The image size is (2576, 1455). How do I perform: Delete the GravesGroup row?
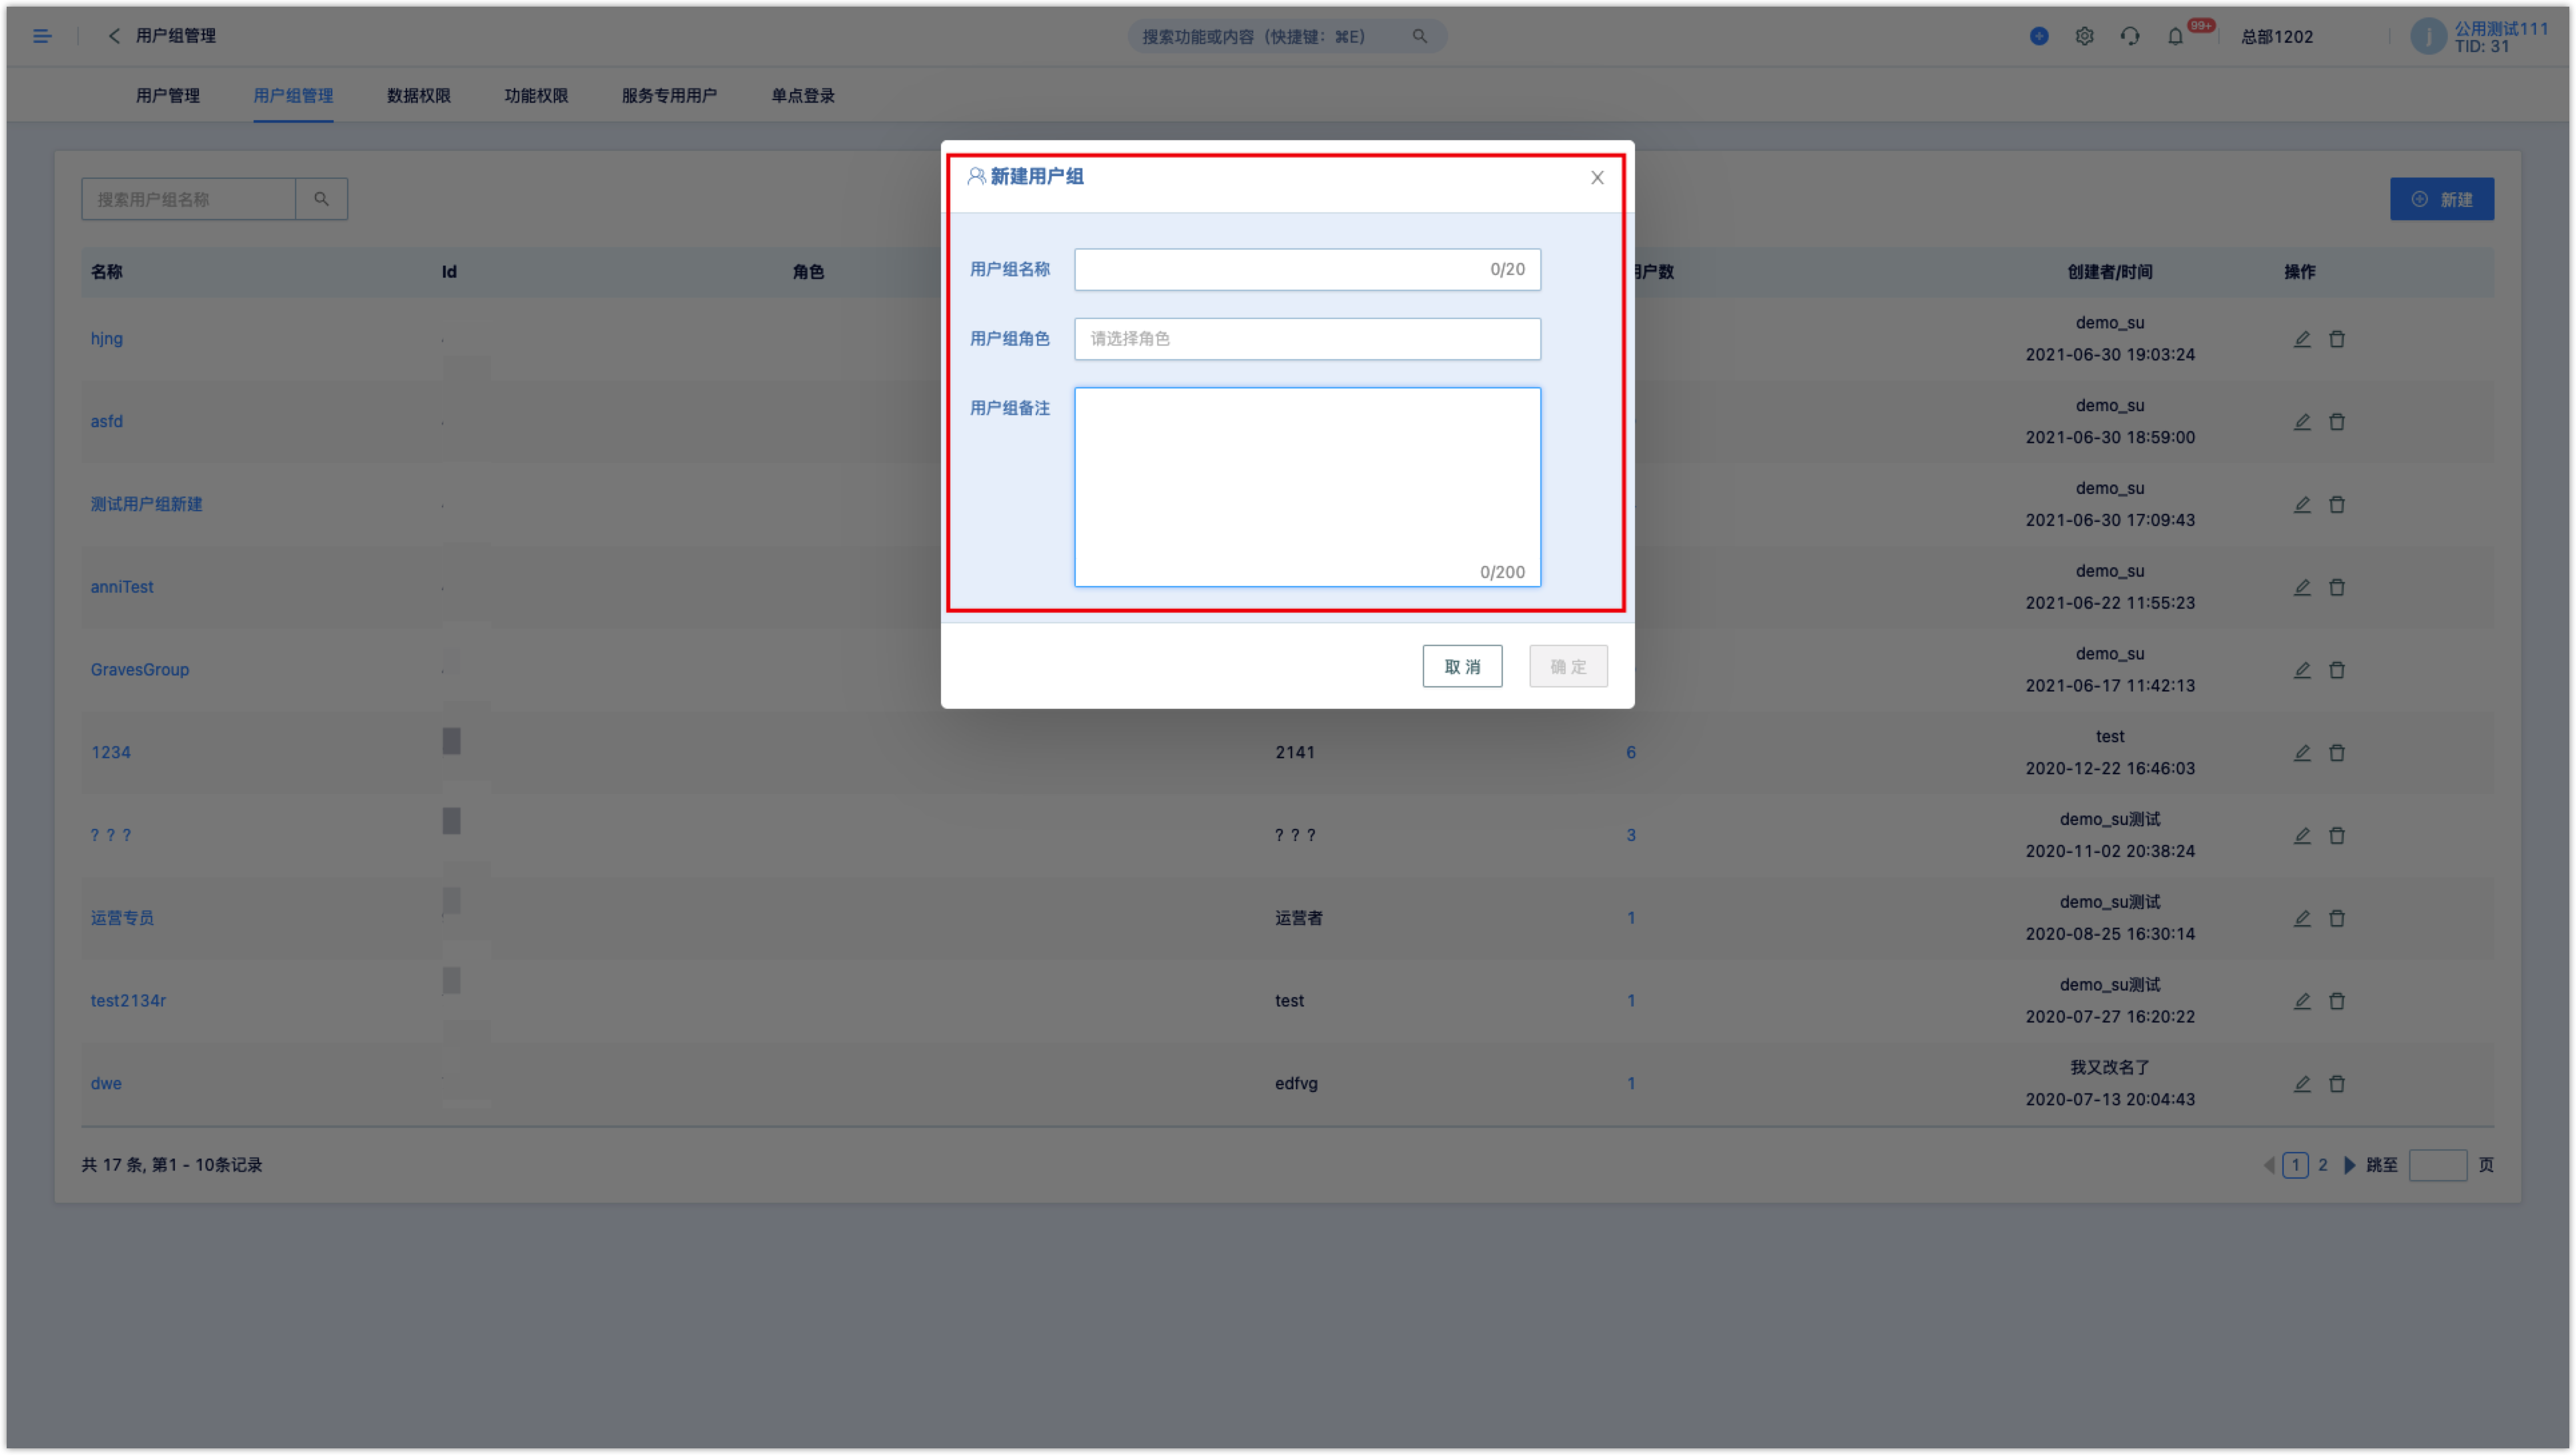(x=2337, y=670)
